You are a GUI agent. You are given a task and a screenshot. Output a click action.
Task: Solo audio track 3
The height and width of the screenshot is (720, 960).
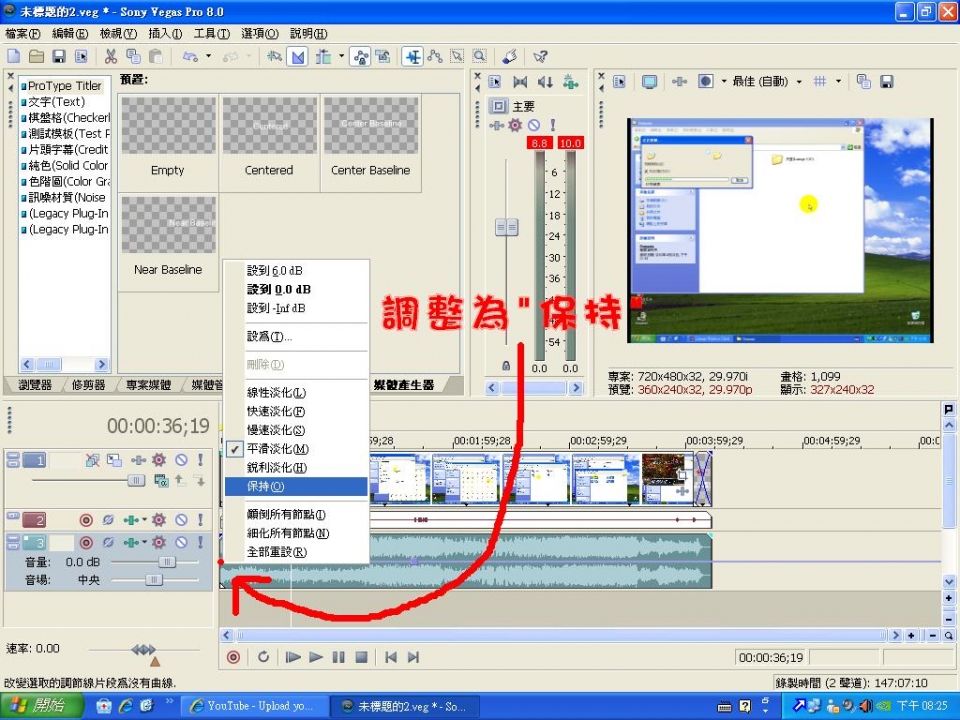coord(200,543)
